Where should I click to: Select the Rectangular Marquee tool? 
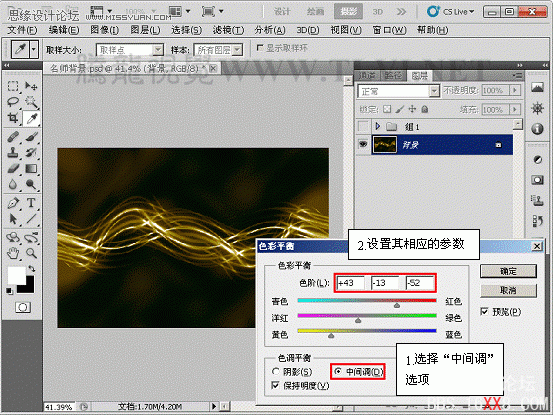point(13,86)
